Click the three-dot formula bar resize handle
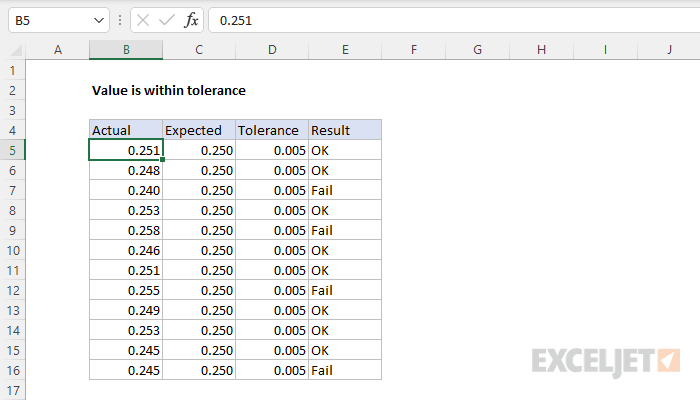700x400 pixels. (x=120, y=20)
